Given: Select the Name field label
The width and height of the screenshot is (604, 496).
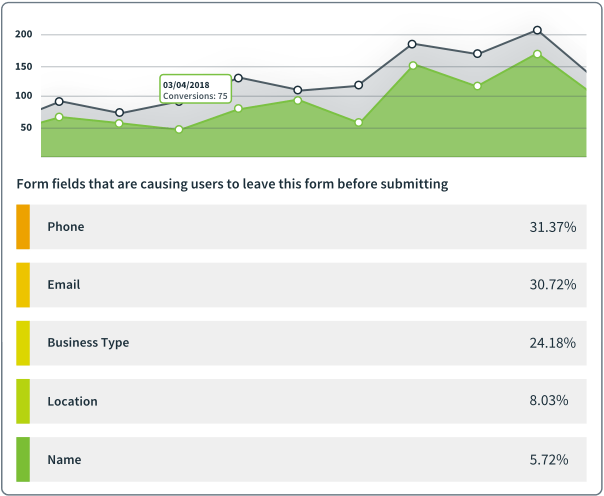Looking at the screenshot, I should (64, 460).
